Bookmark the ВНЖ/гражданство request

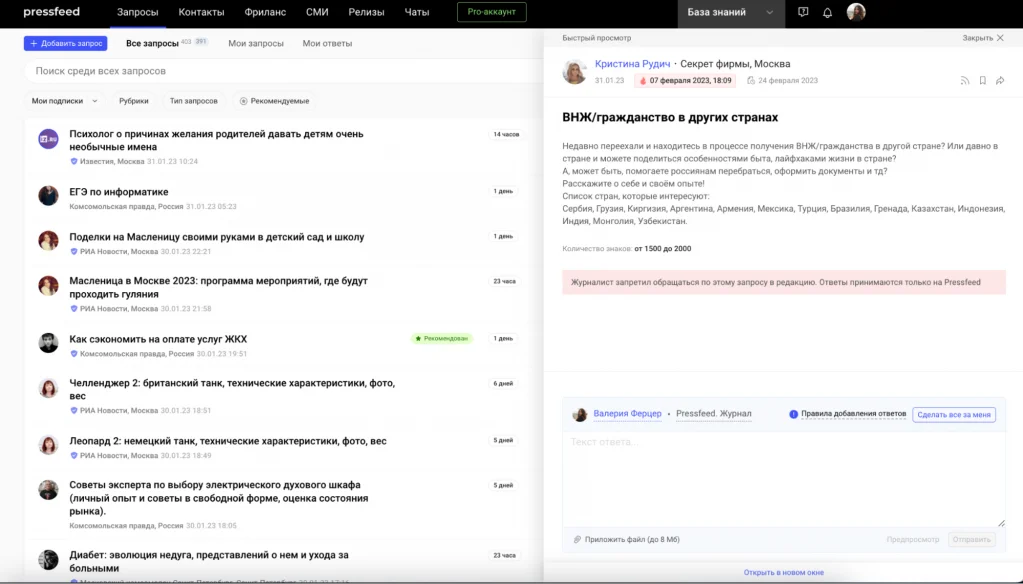(983, 80)
